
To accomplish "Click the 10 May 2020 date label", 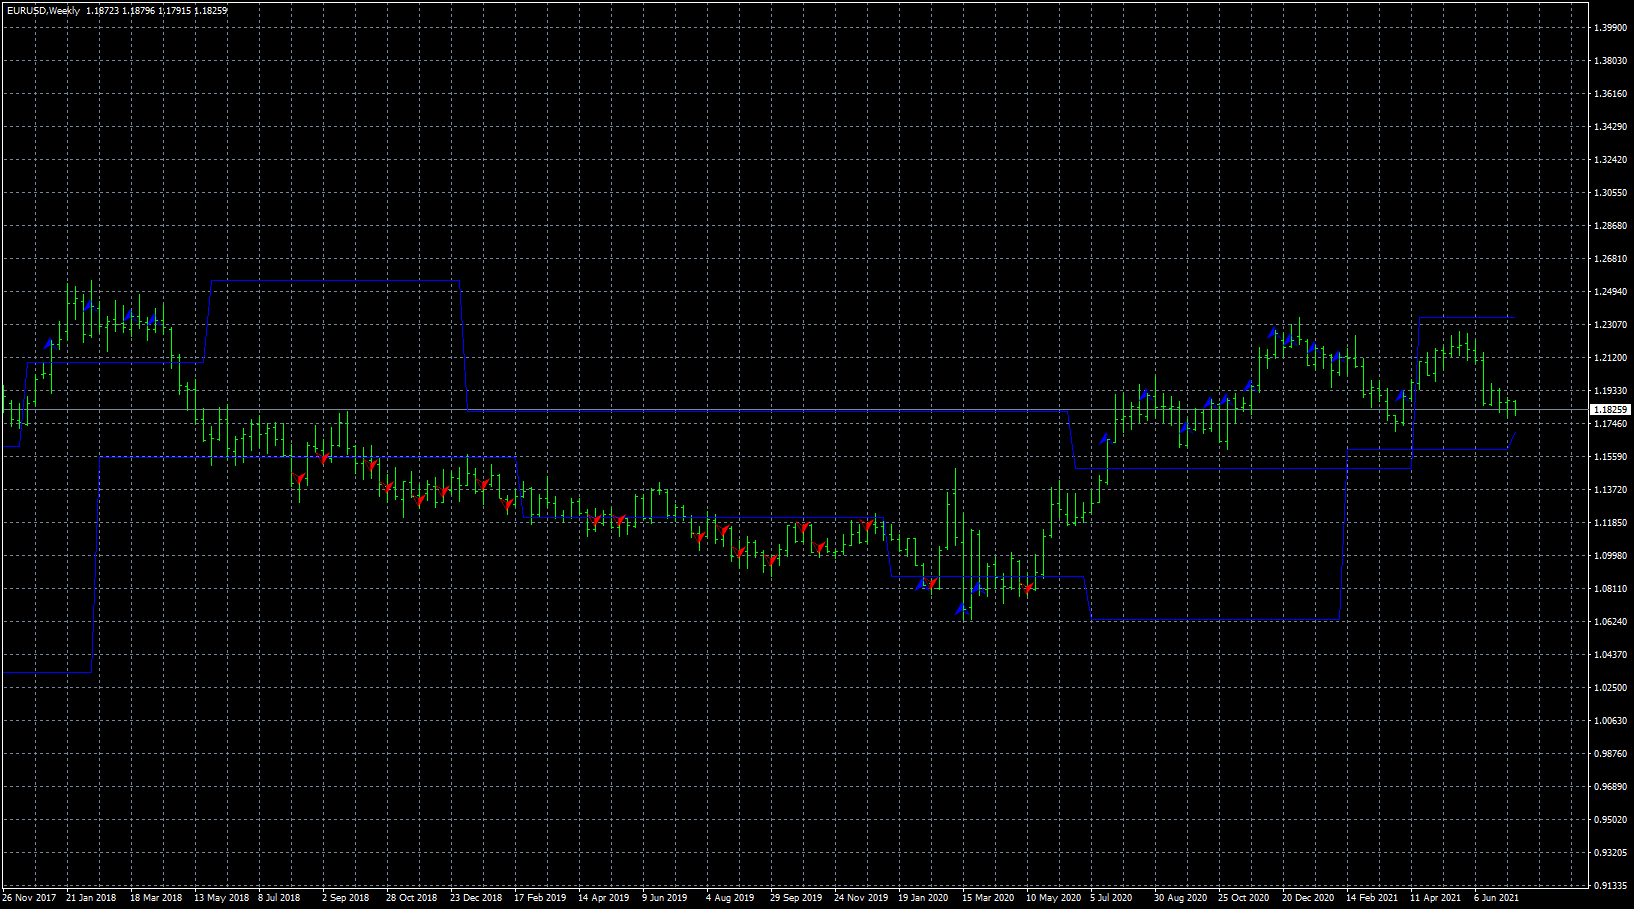I will tap(1053, 898).
